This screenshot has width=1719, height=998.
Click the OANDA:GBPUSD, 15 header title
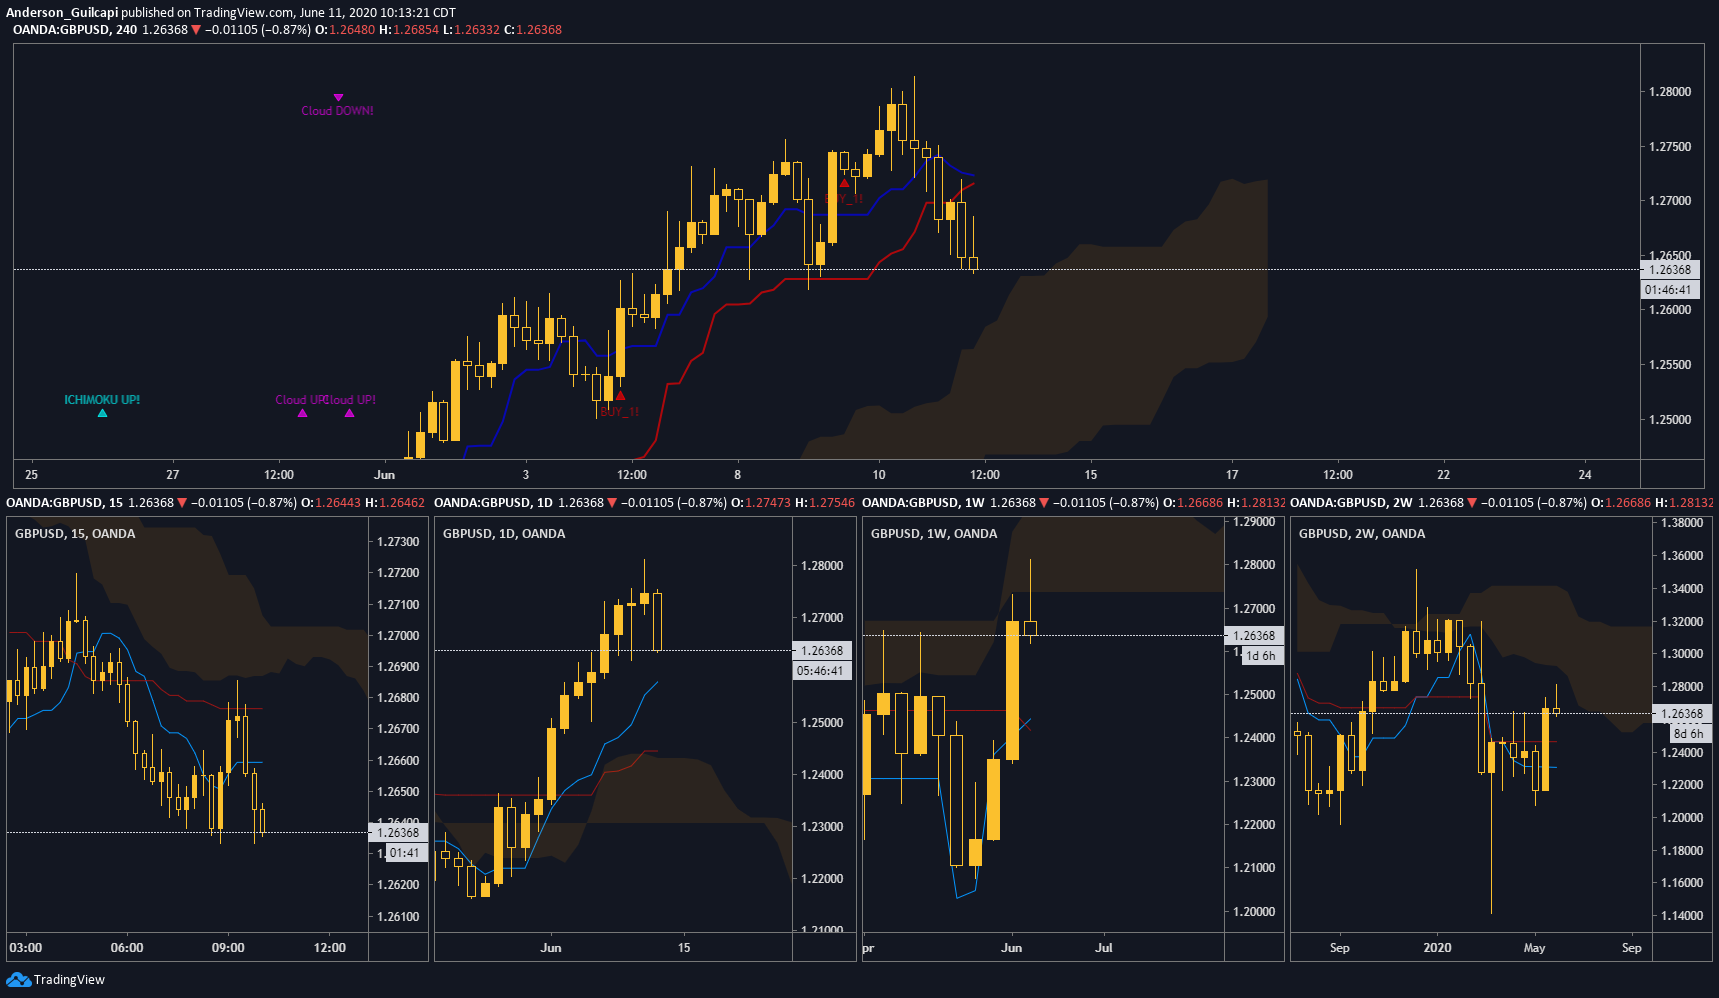[65, 503]
